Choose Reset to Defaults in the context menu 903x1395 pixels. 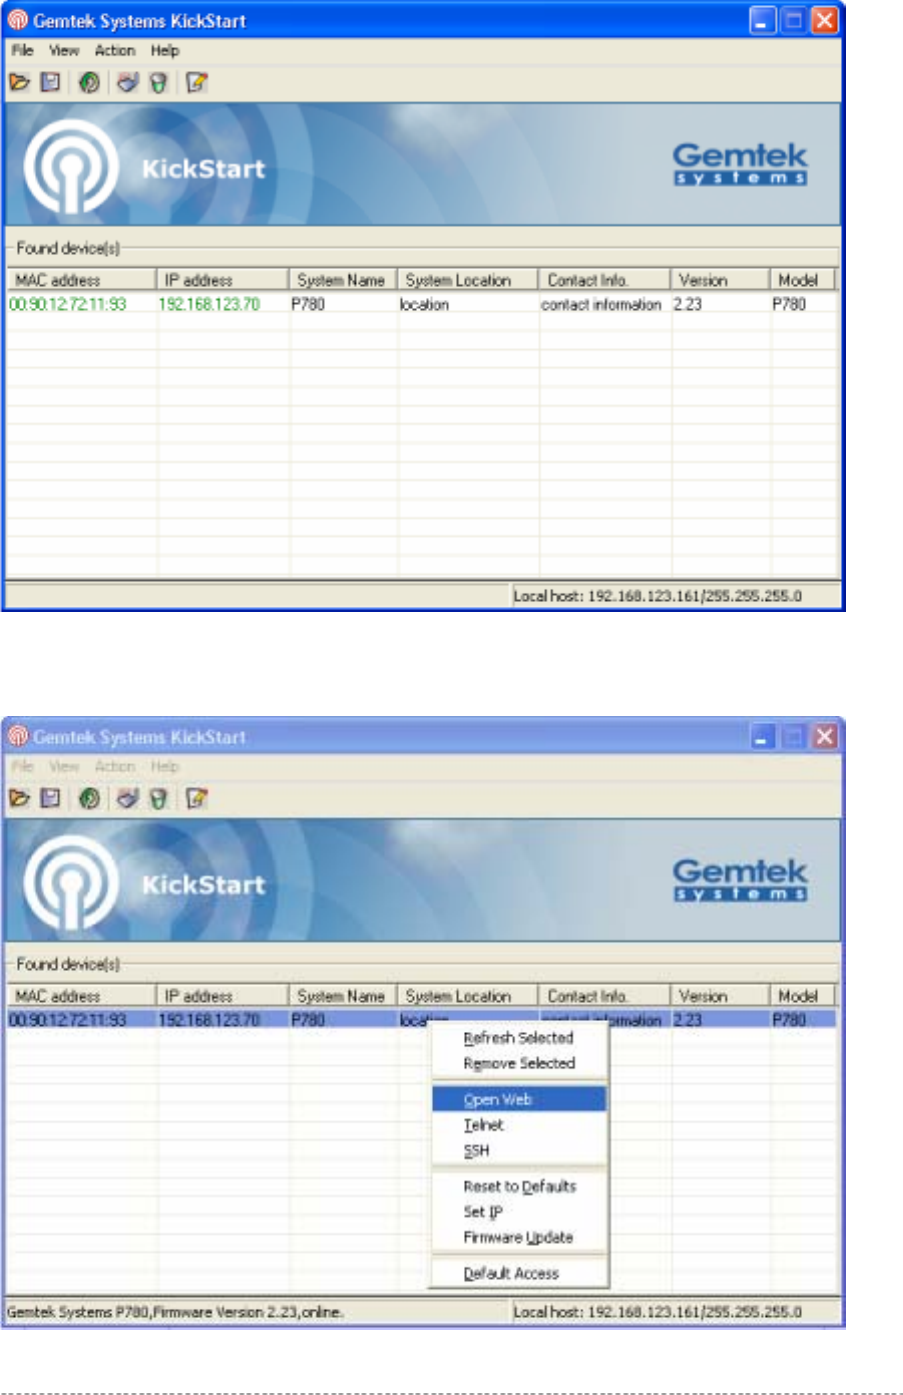coord(519,1186)
